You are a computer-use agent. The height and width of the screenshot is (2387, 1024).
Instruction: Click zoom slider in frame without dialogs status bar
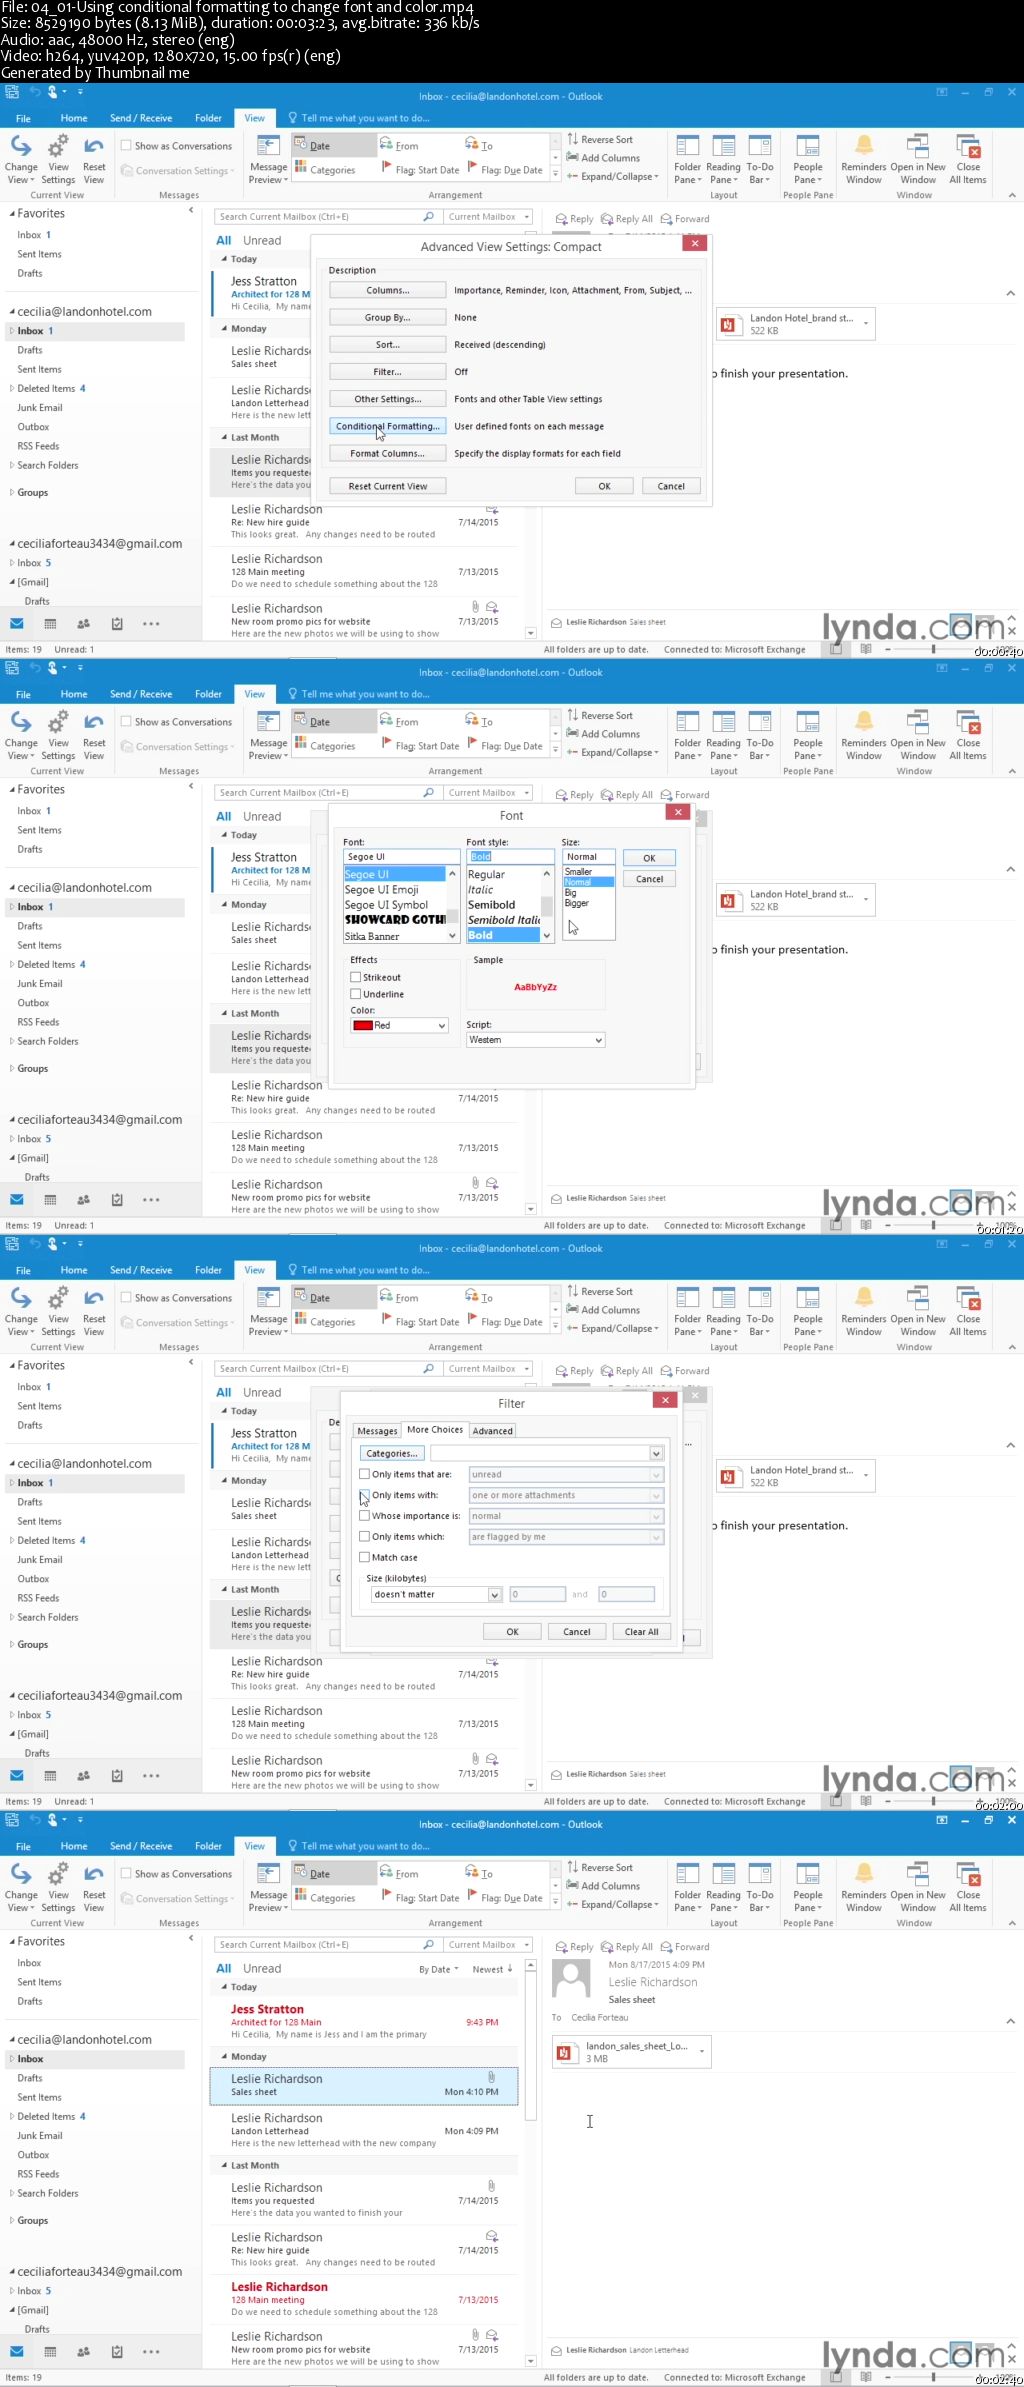tap(933, 2377)
